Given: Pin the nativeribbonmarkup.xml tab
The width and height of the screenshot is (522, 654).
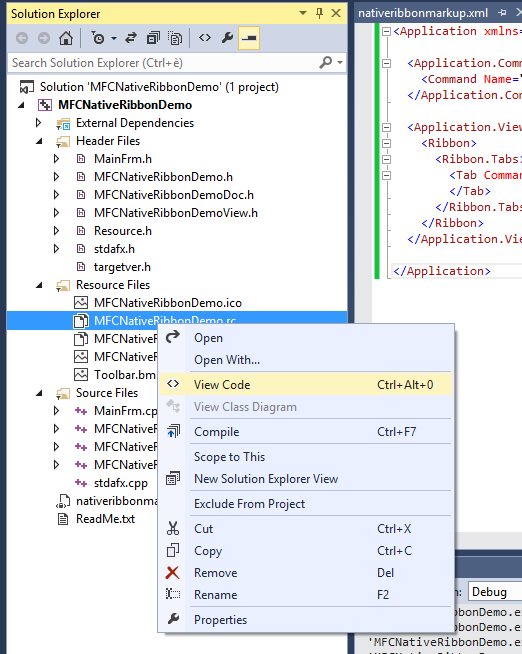Looking at the screenshot, I should pos(502,13).
